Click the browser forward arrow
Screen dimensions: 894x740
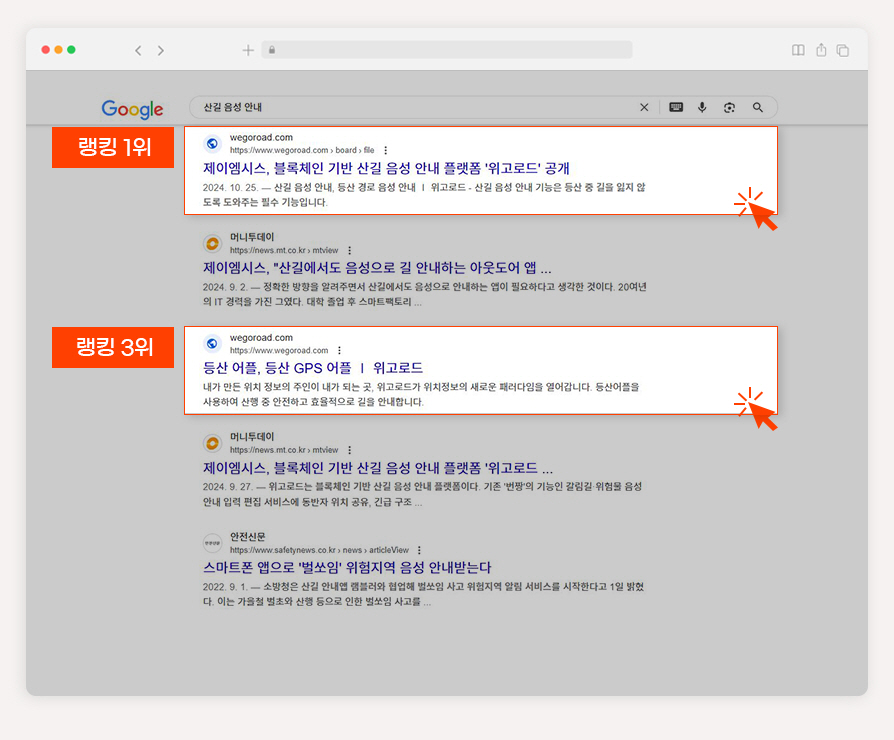pyautogui.click(x=161, y=50)
